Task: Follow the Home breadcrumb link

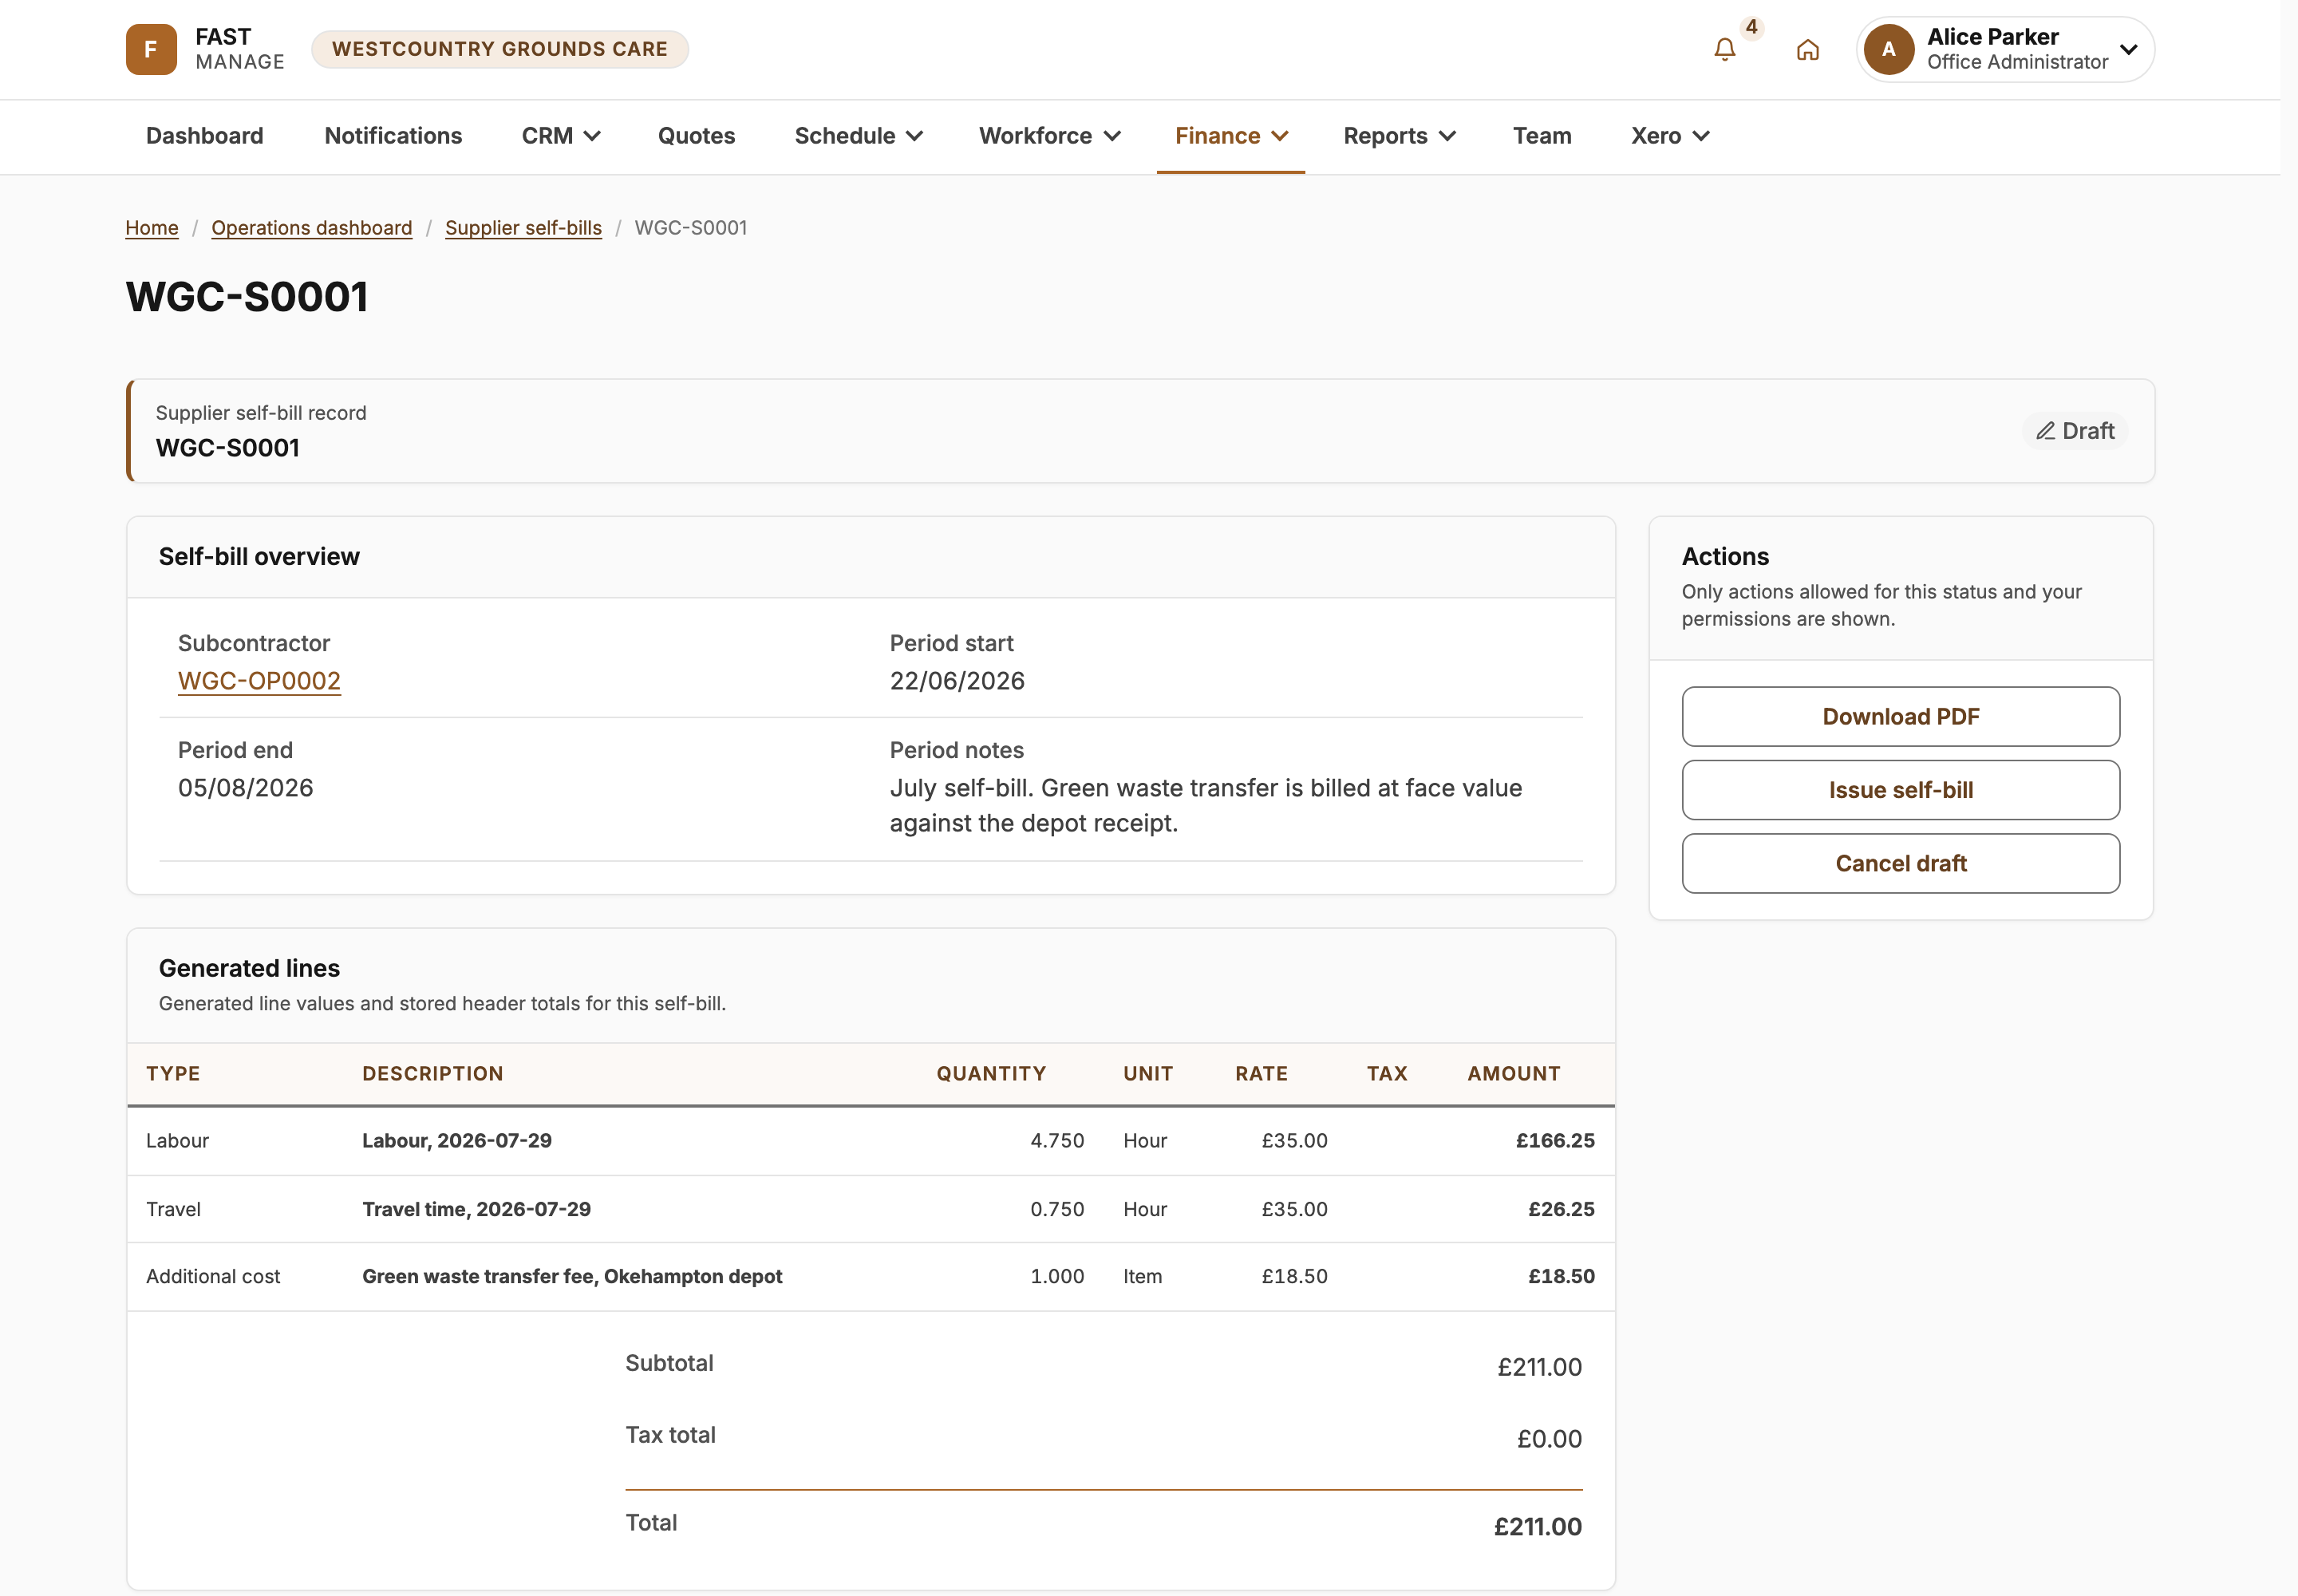Action: (152, 228)
